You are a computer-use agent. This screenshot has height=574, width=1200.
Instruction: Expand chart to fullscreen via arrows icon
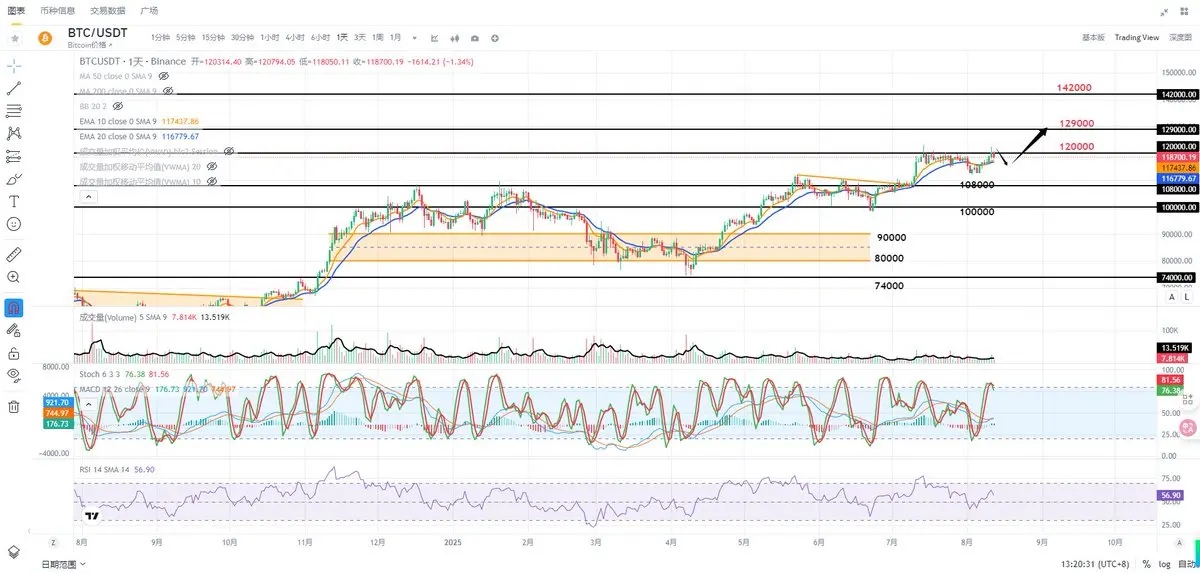[x=1166, y=11]
